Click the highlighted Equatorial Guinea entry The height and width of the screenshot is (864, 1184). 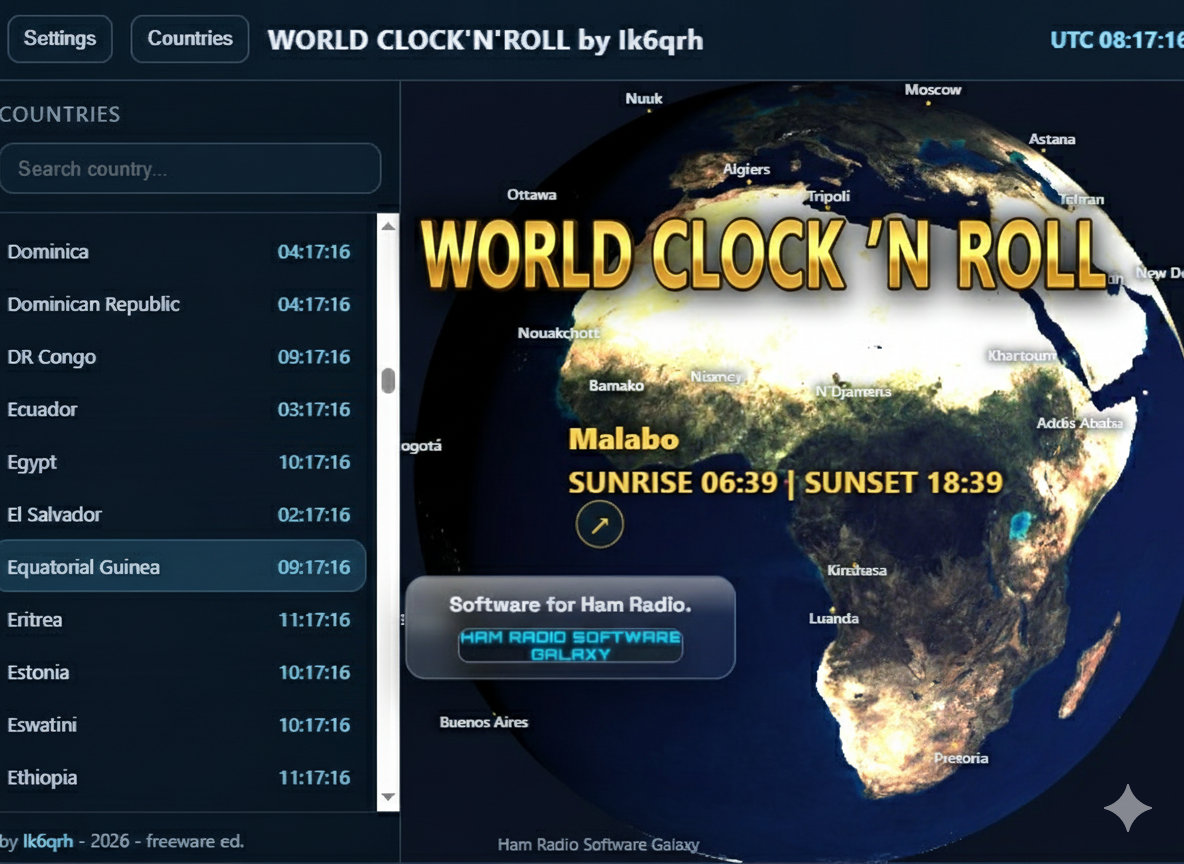tap(180, 565)
